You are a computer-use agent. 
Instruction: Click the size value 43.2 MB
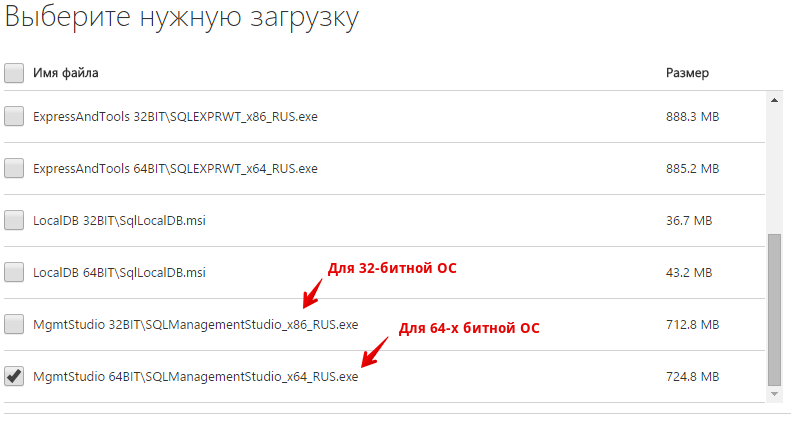[689, 273]
